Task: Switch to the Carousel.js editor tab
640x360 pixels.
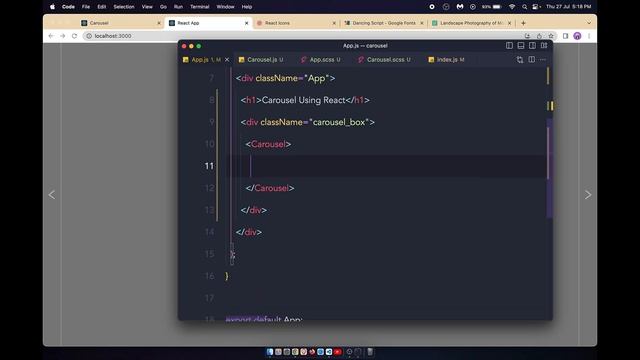Action: click(x=262, y=60)
